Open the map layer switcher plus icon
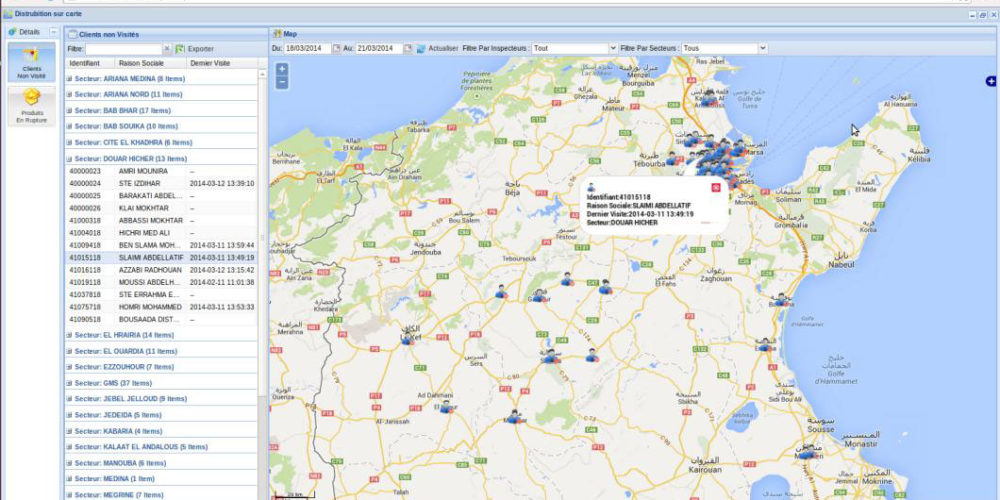The image size is (1000, 500). pos(990,80)
